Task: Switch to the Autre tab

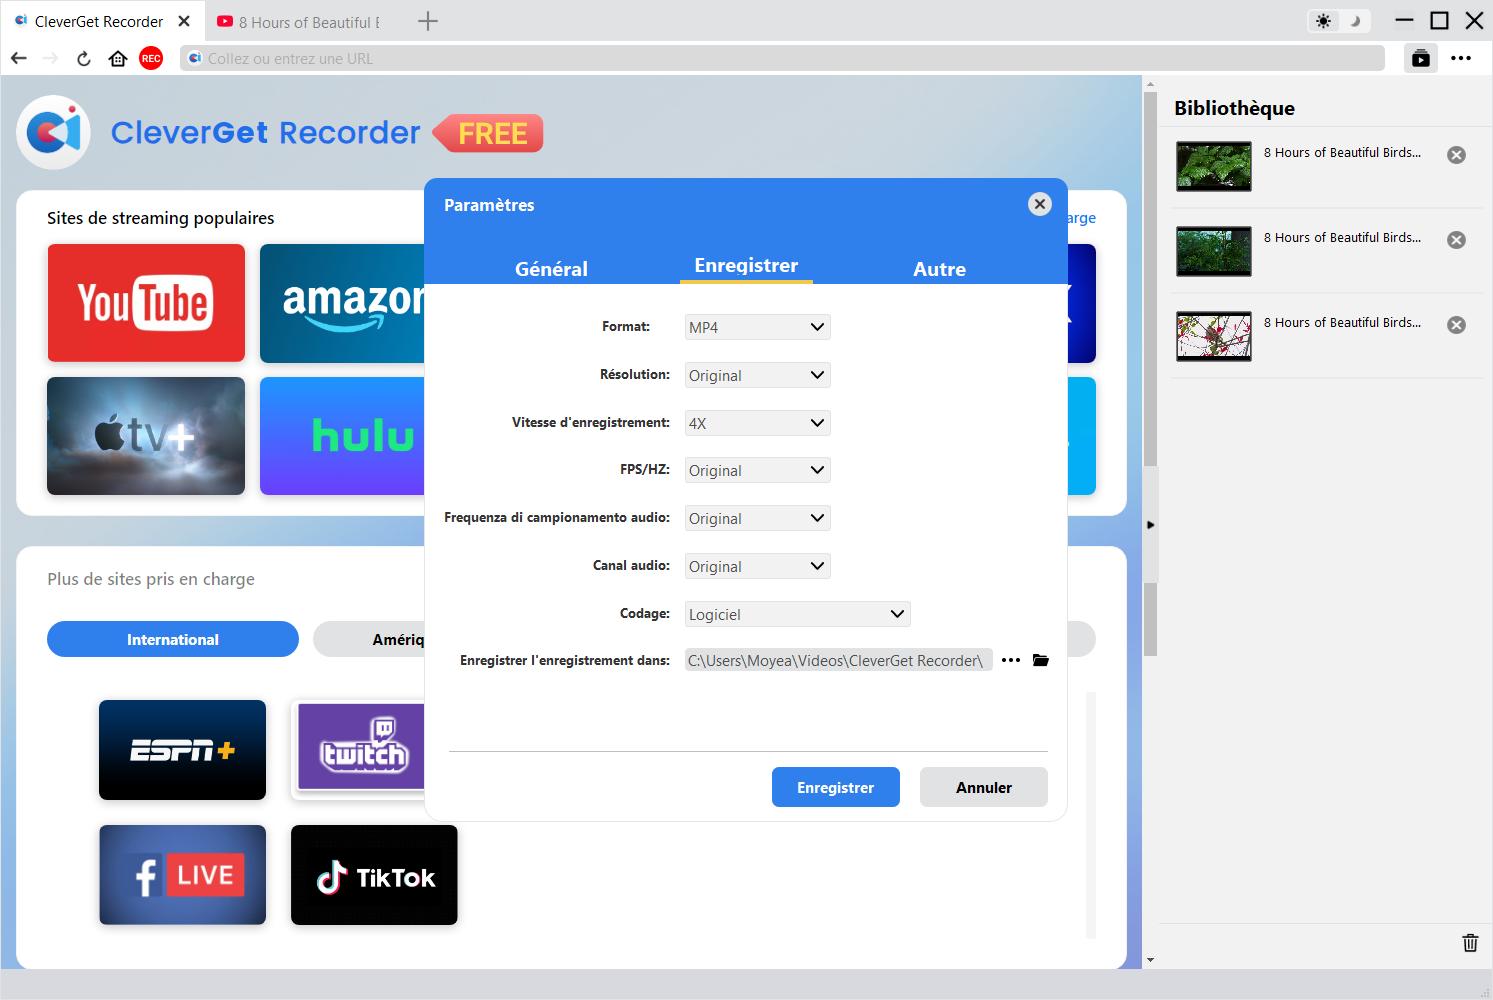Action: (939, 268)
